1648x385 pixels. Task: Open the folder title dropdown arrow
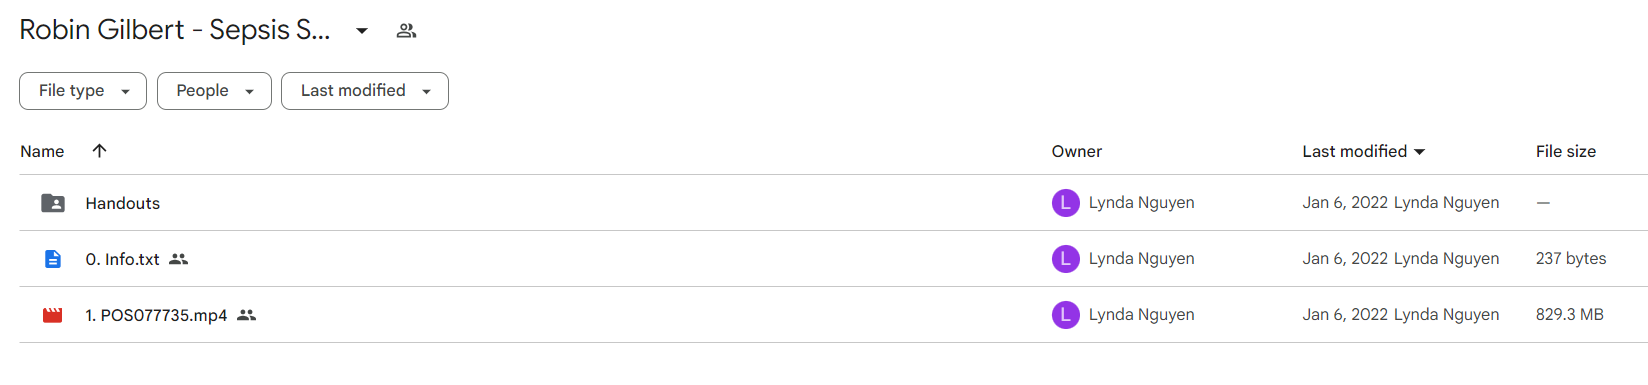coord(362,31)
